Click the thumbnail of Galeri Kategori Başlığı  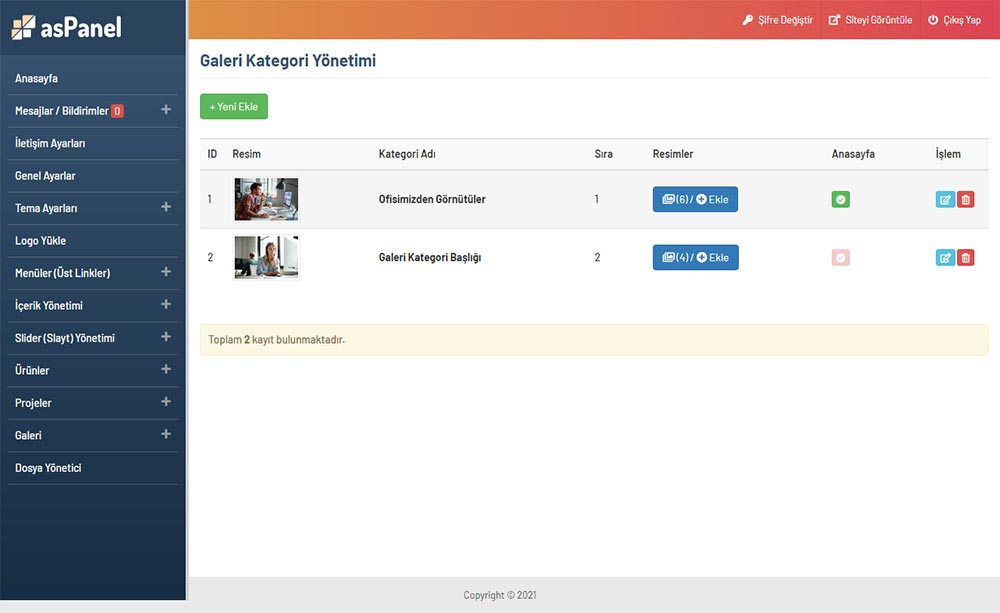tap(266, 257)
